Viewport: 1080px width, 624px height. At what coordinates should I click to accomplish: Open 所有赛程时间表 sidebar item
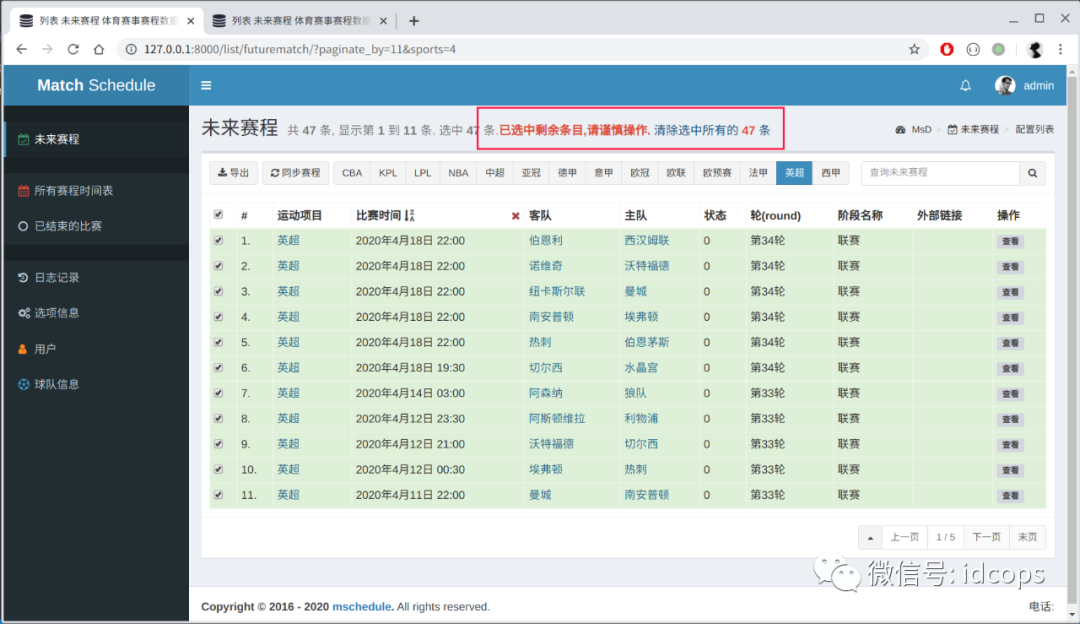tap(96, 191)
